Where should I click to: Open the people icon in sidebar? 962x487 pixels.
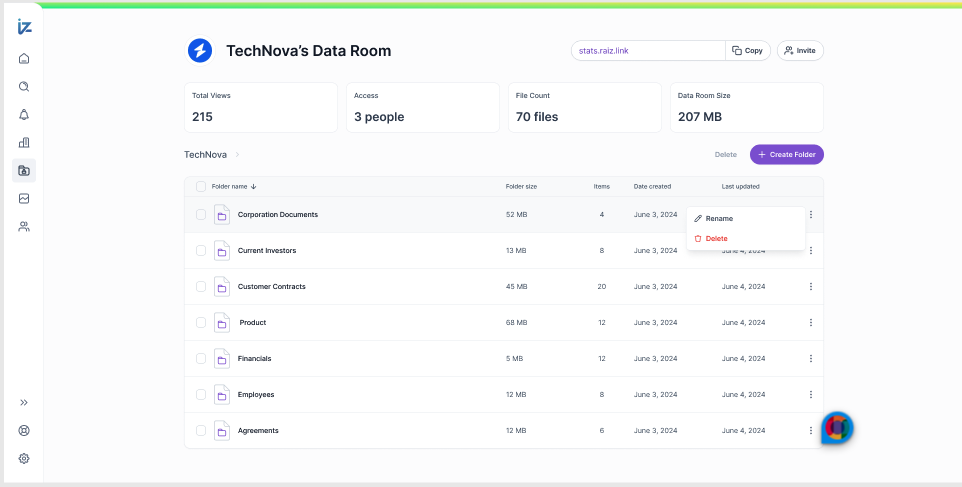[x=24, y=227]
